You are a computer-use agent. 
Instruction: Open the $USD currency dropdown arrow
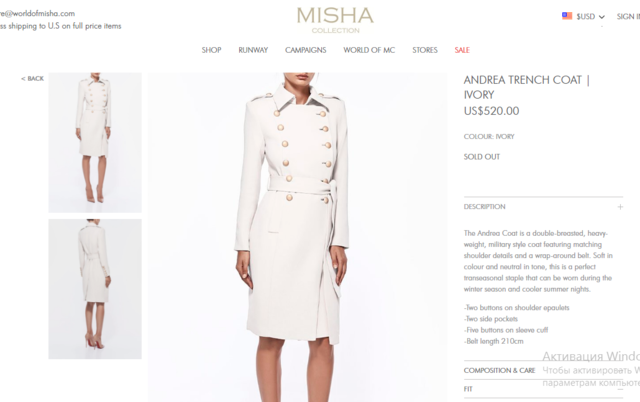(x=602, y=17)
